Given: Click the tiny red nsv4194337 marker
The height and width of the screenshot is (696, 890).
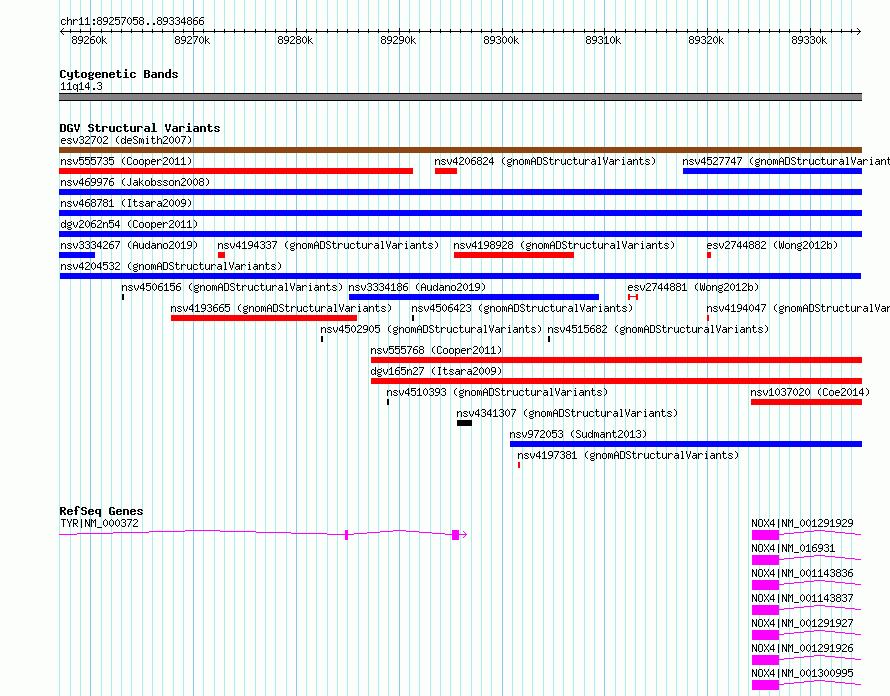Looking at the screenshot, I should [221, 255].
